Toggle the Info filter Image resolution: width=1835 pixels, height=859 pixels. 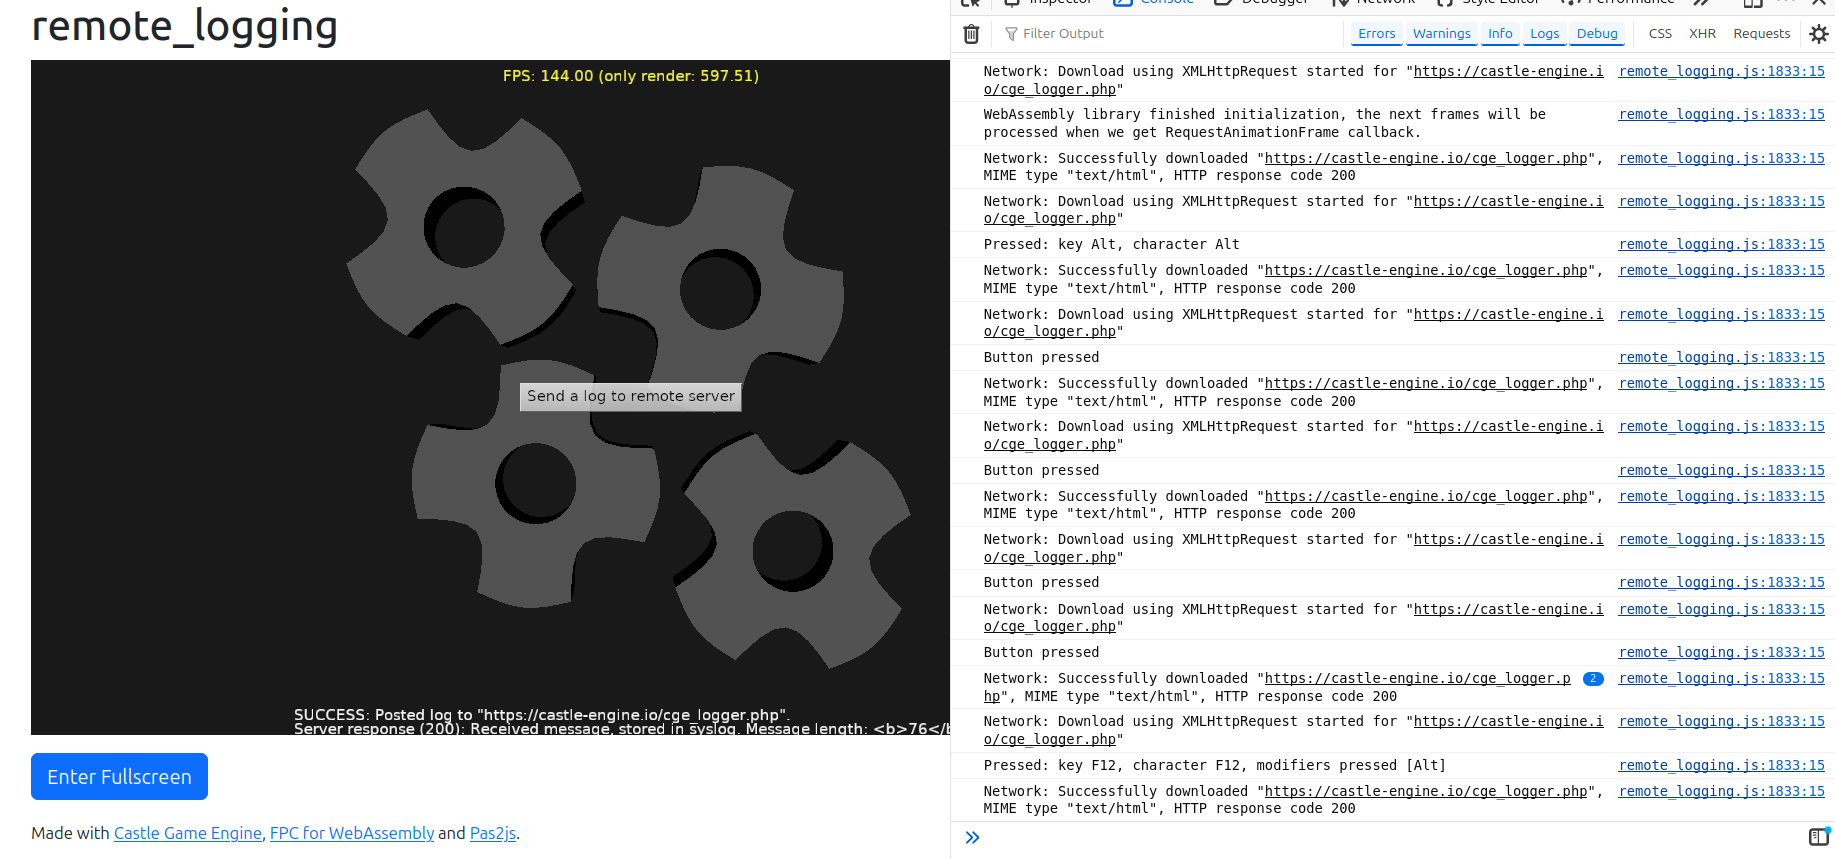[1500, 34]
